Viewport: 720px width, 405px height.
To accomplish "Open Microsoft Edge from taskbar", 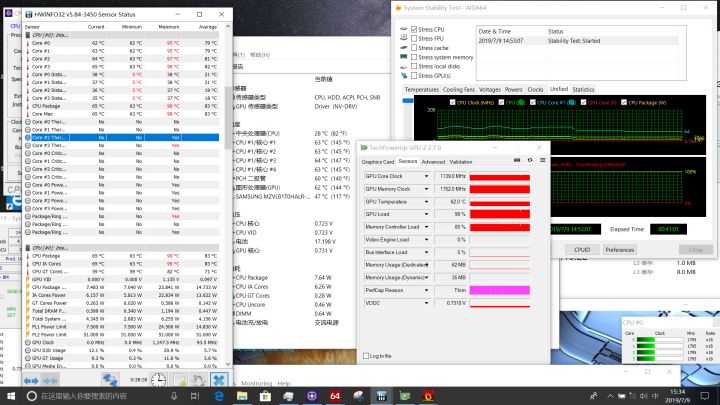I will click(219, 396).
